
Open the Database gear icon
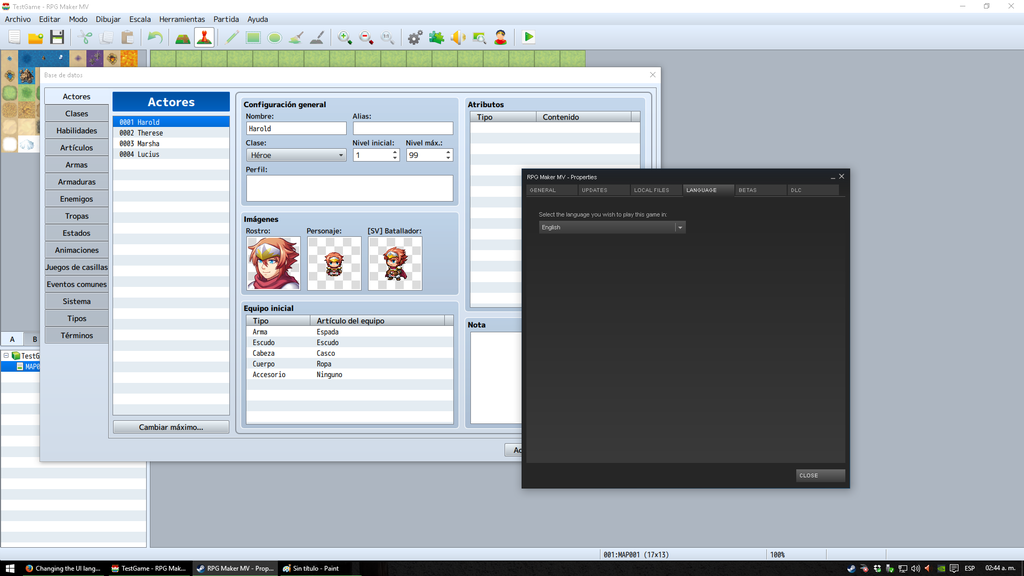coord(415,37)
